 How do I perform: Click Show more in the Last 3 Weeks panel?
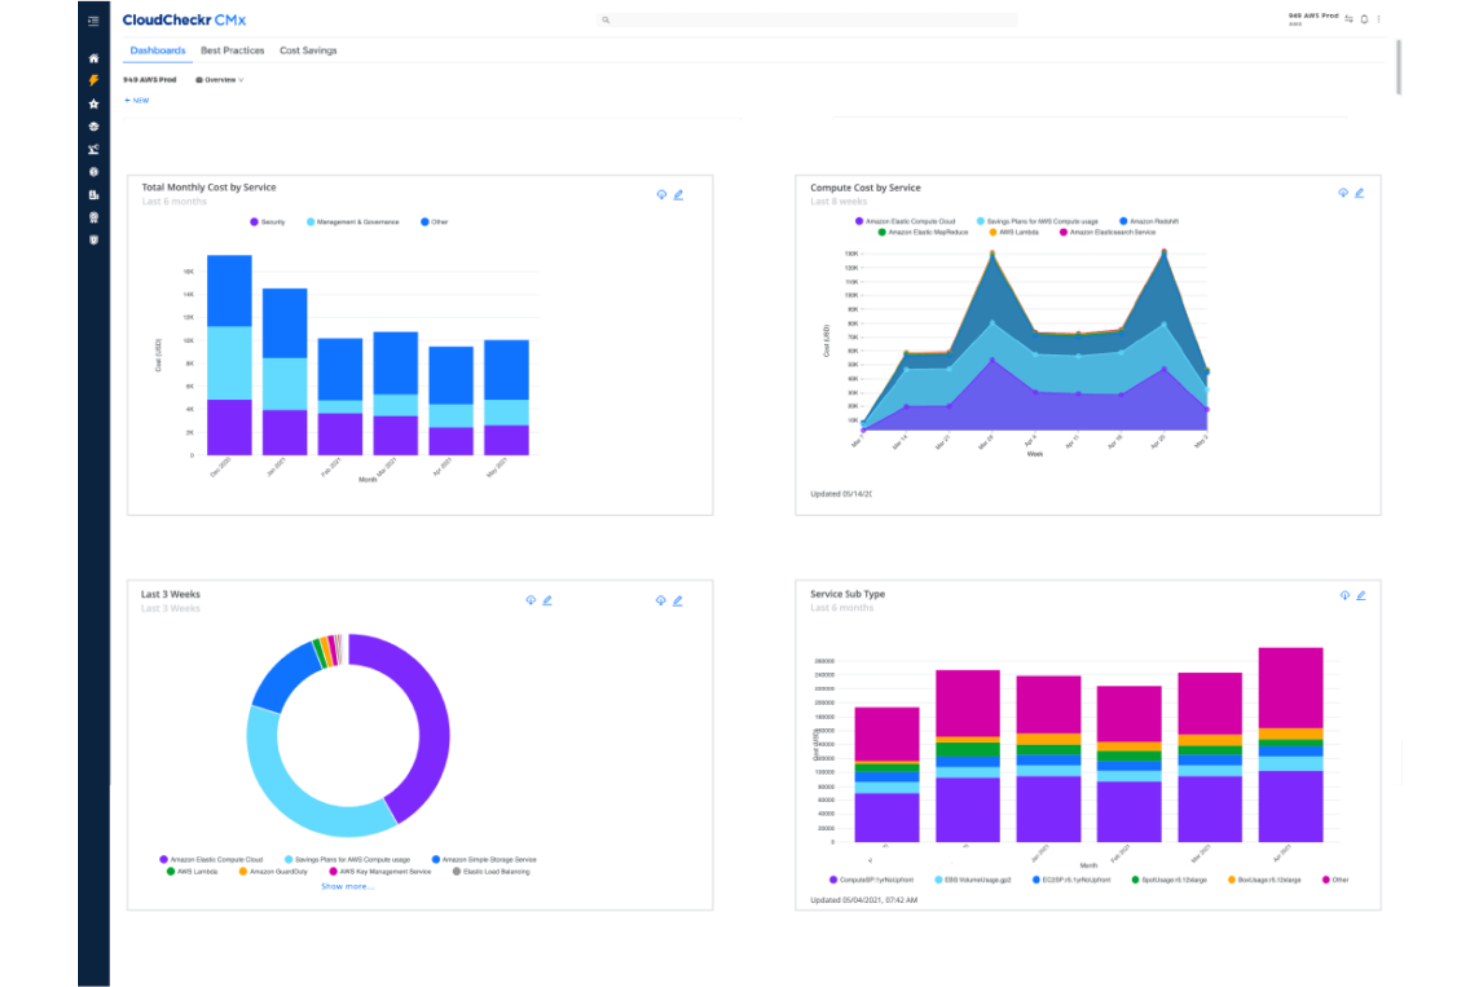(x=346, y=885)
